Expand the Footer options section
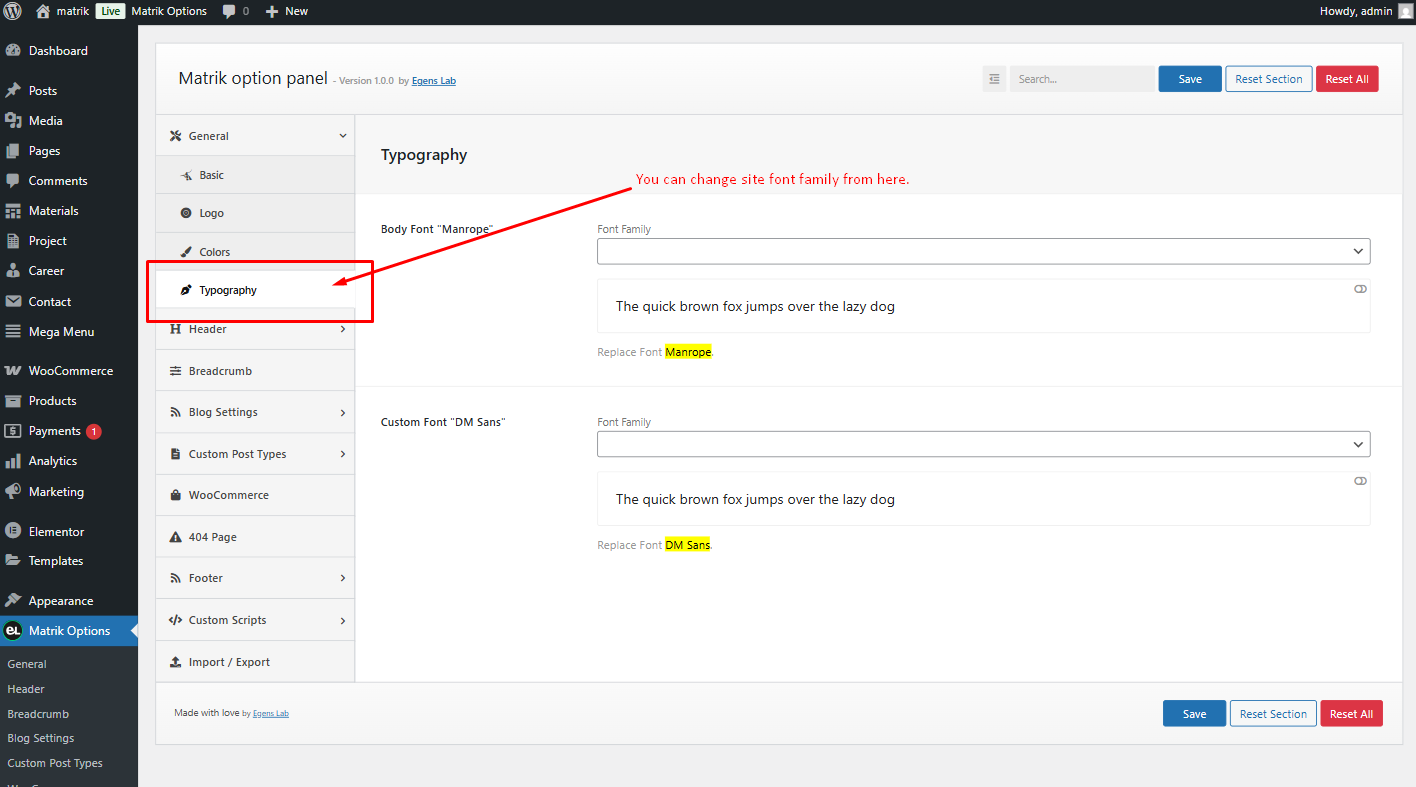1416x787 pixels. (255, 578)
